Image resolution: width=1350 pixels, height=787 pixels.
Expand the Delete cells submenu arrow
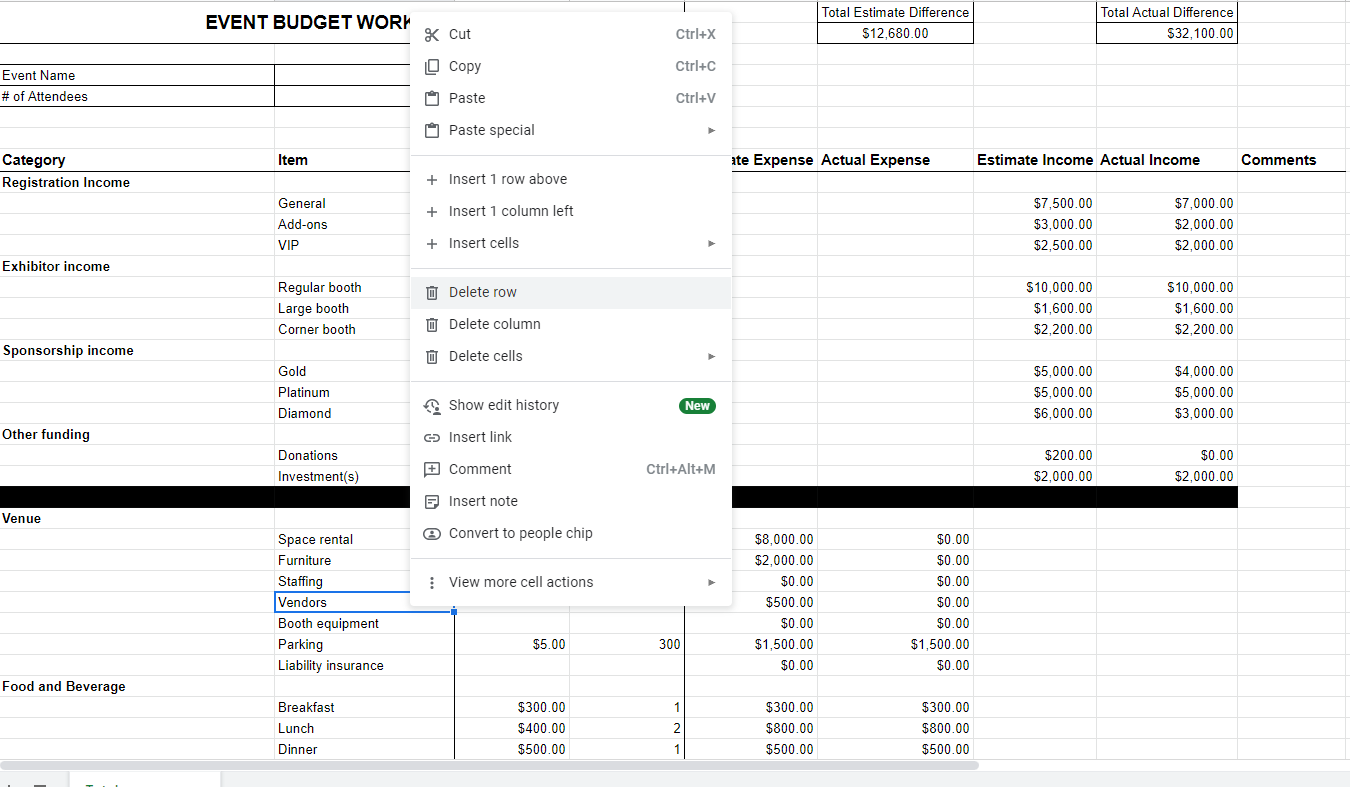coord(711,356)
